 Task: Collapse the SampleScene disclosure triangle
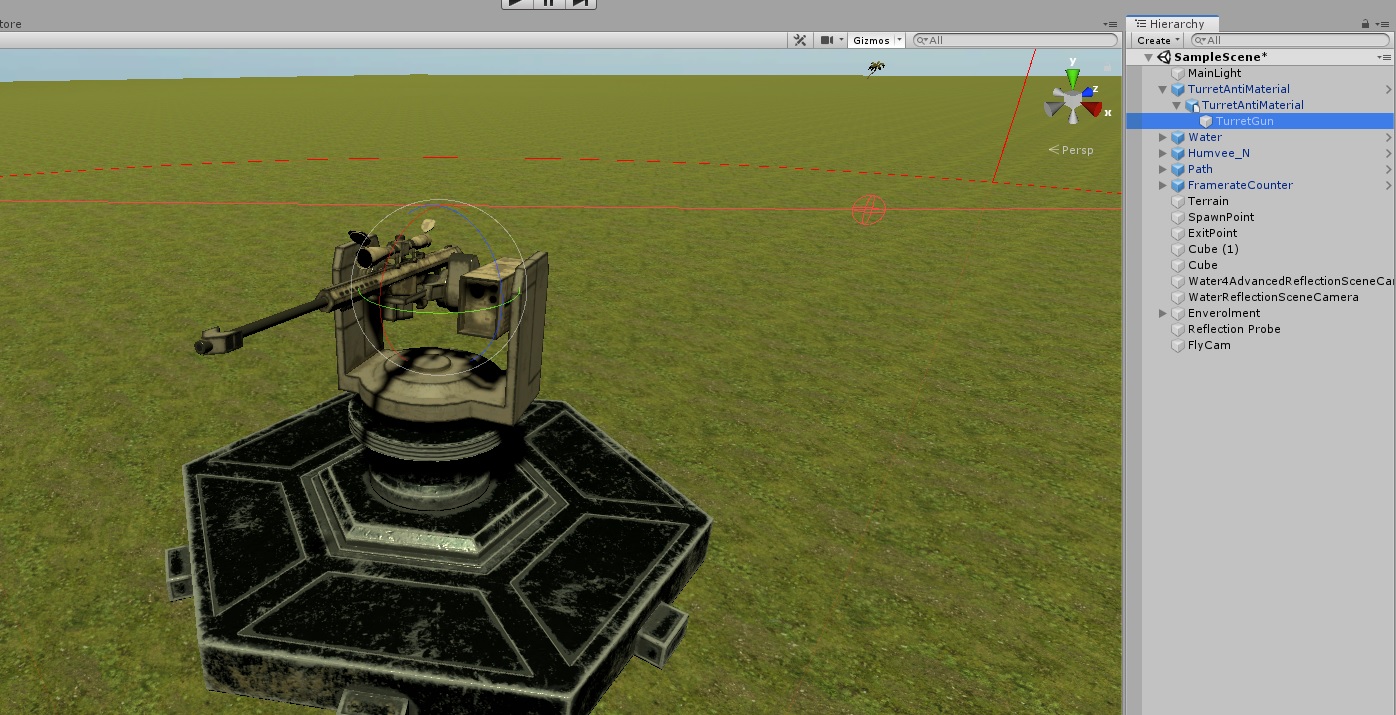click(1148, 56)
